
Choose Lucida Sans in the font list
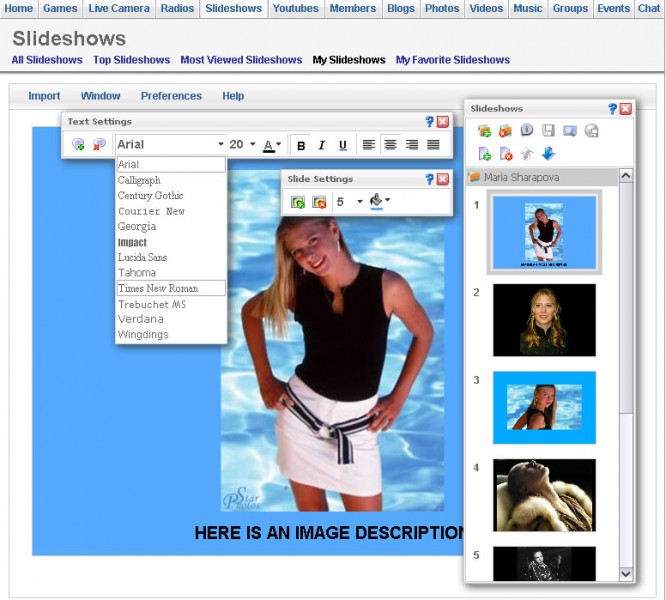pos(171,257)
